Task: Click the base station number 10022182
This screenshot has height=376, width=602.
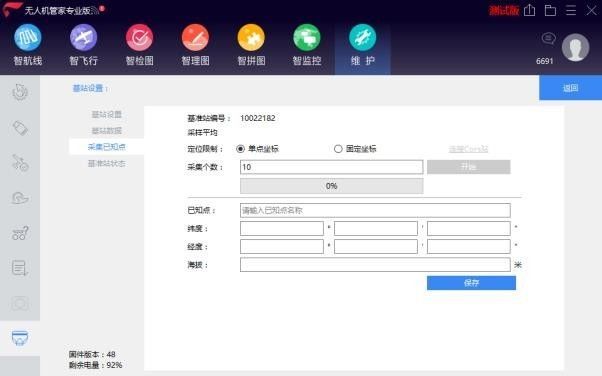Action: pos(258,118)
